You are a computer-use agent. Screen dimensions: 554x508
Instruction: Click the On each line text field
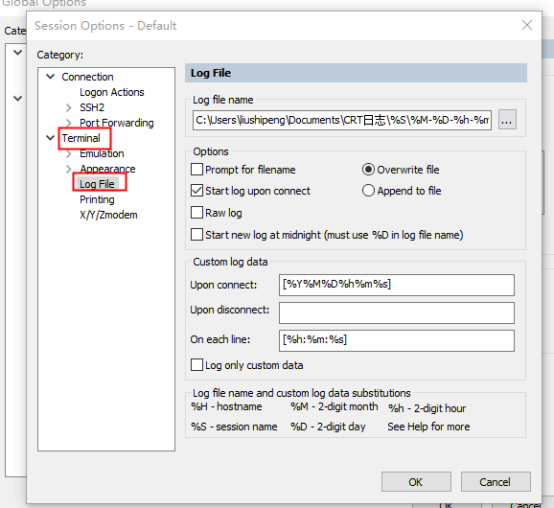pyautogui.click(x=396, y=341)
